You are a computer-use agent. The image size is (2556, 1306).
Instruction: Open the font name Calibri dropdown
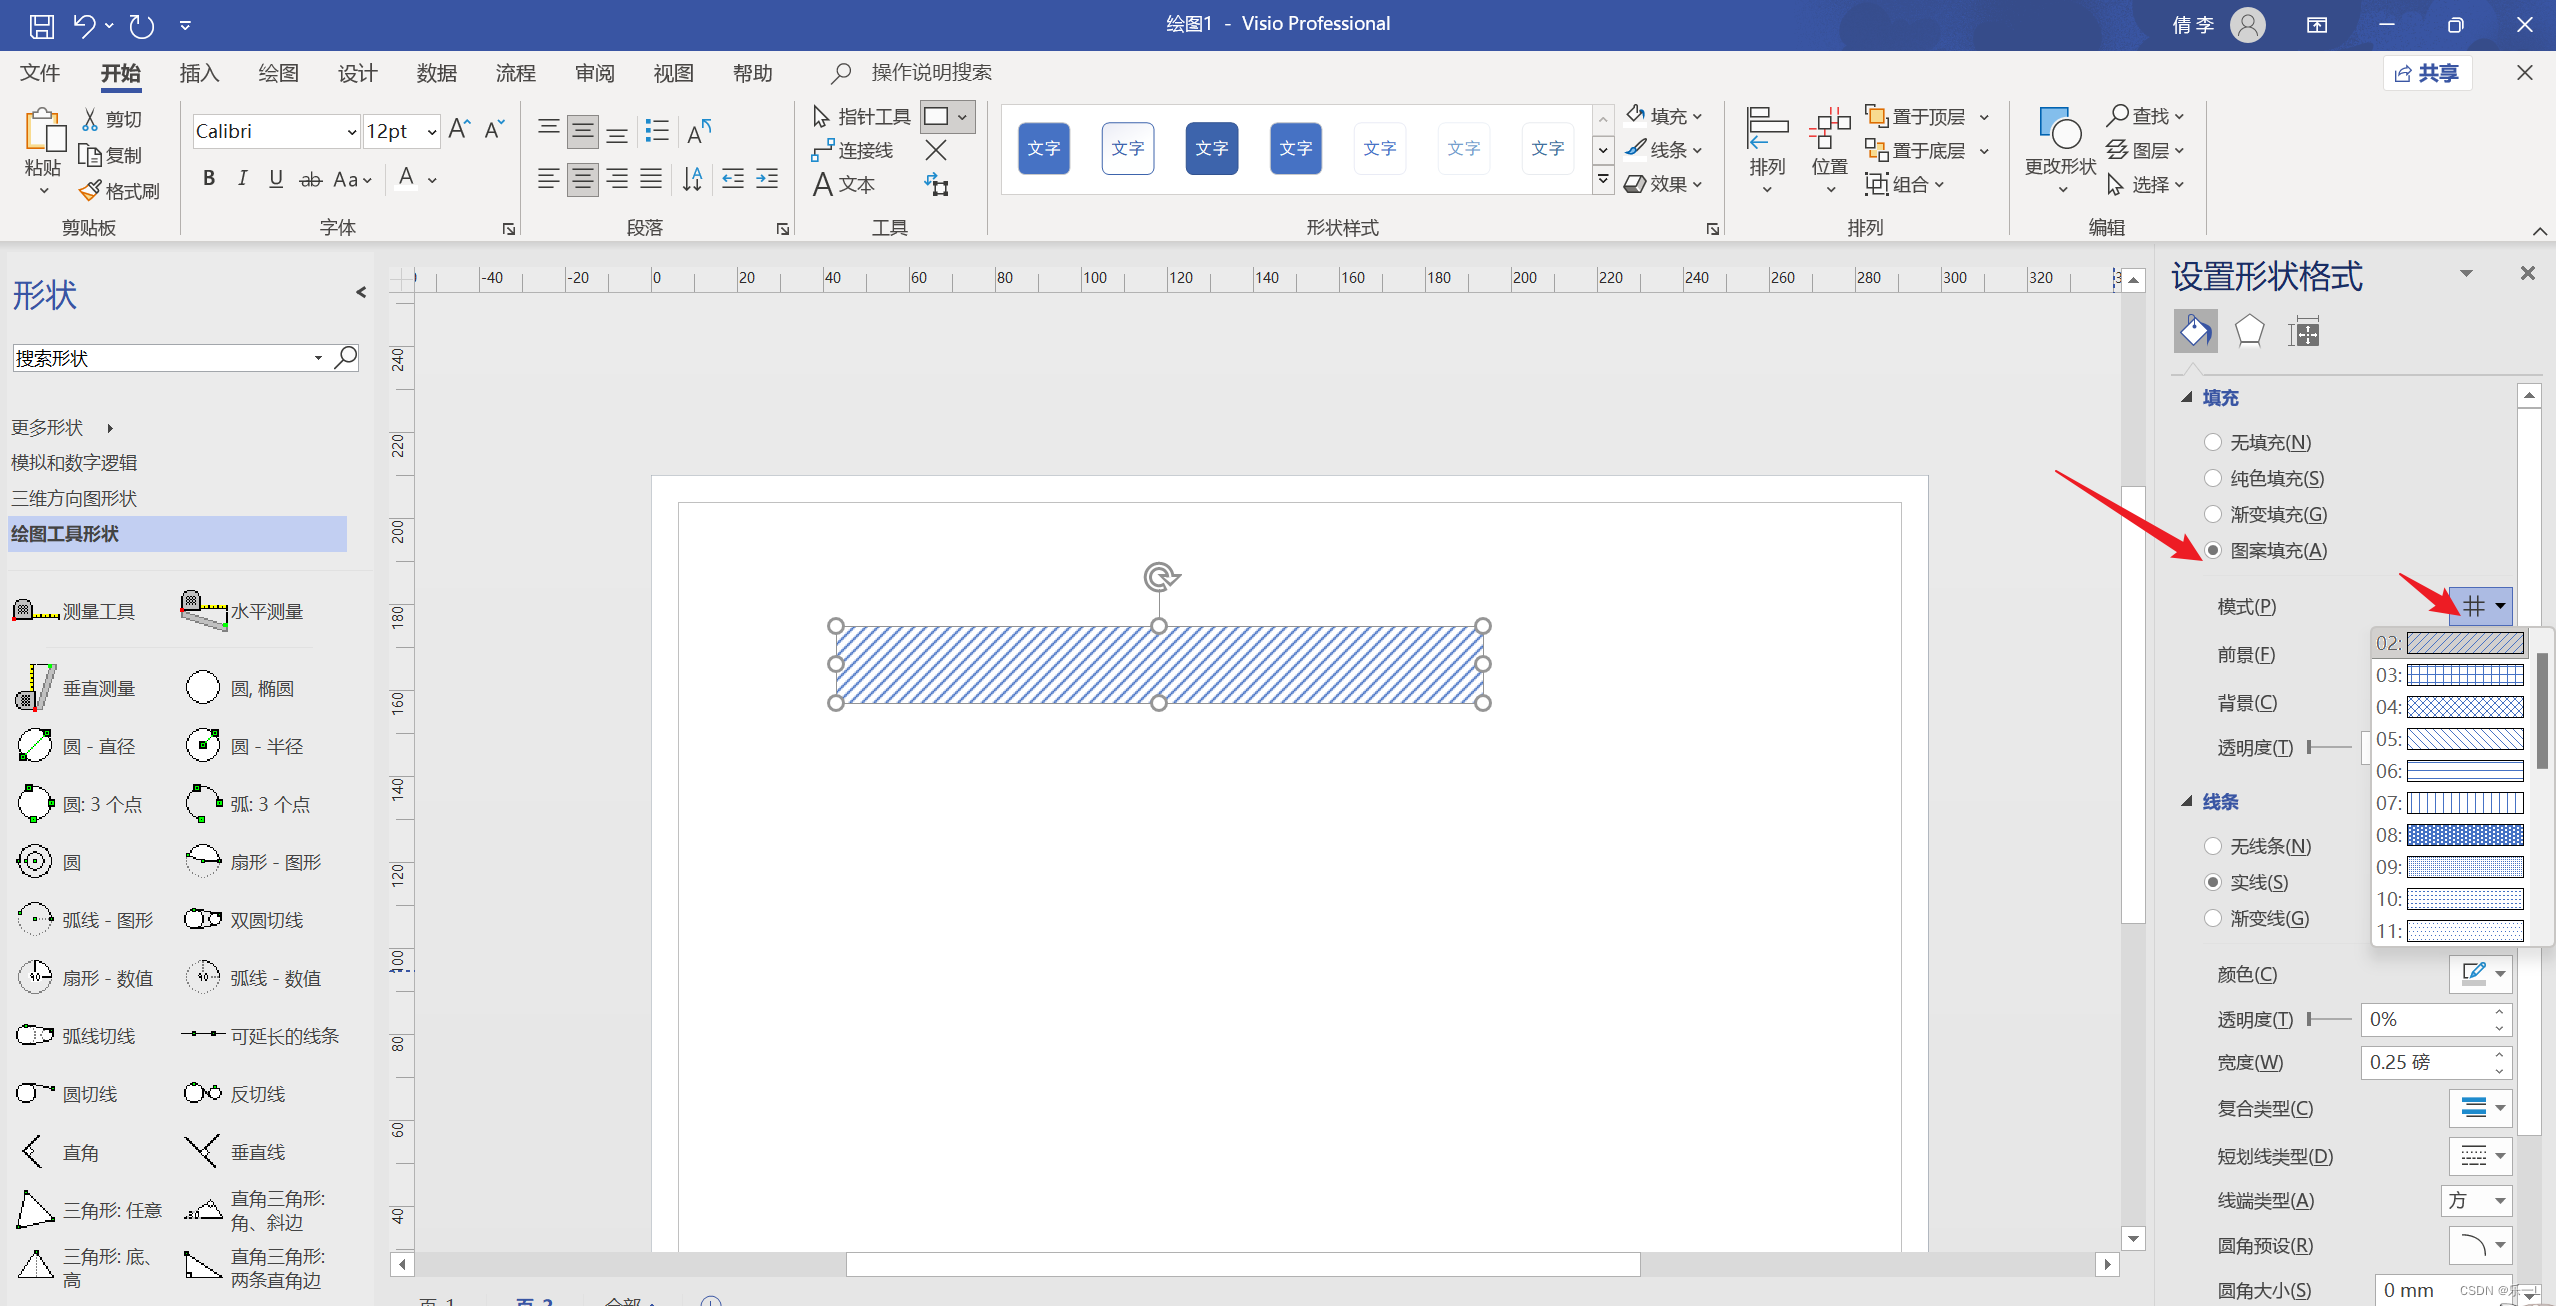point(351,132)
